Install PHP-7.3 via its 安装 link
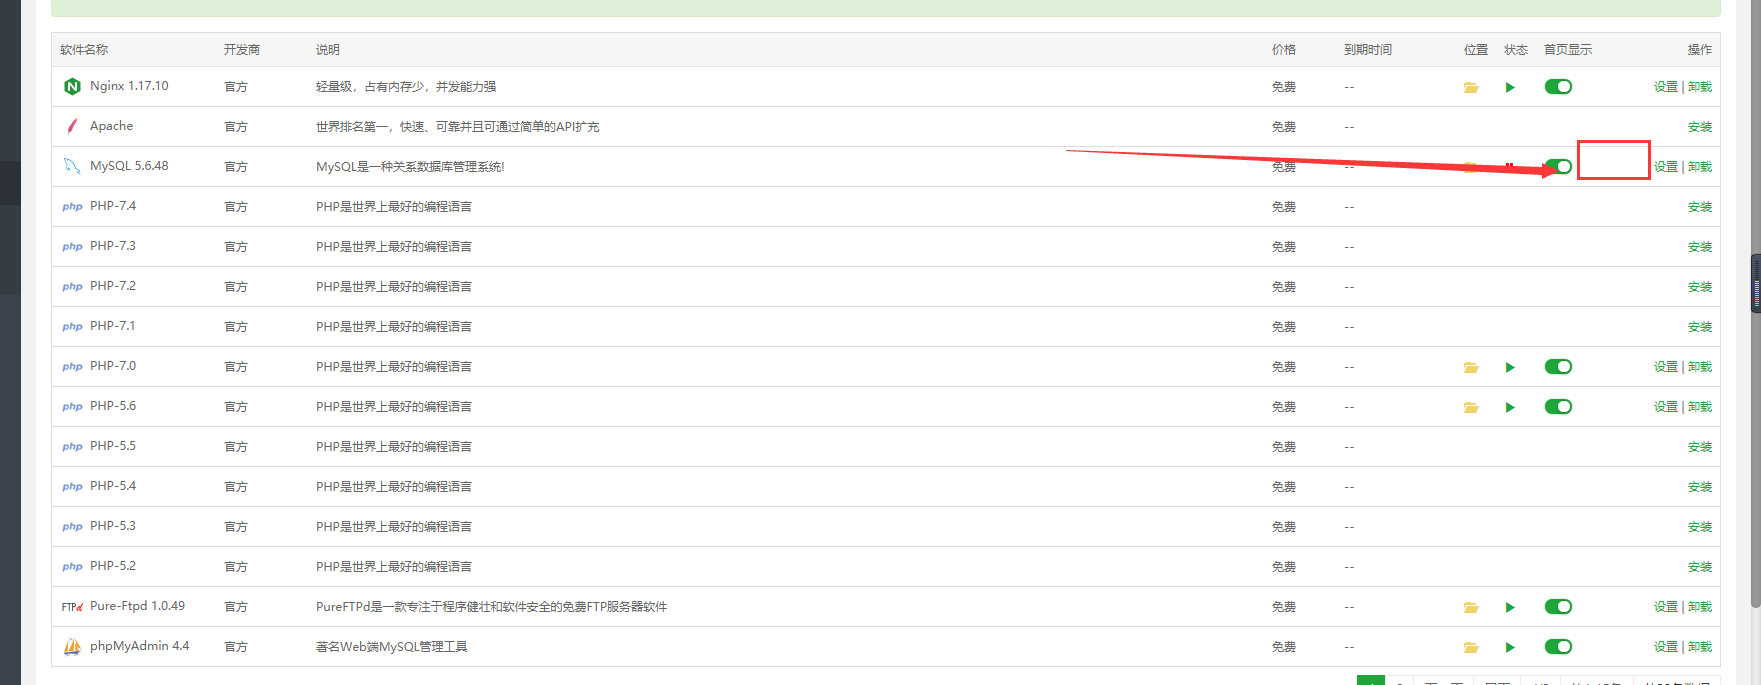Screen dimensions: 1761x685 1700,247
